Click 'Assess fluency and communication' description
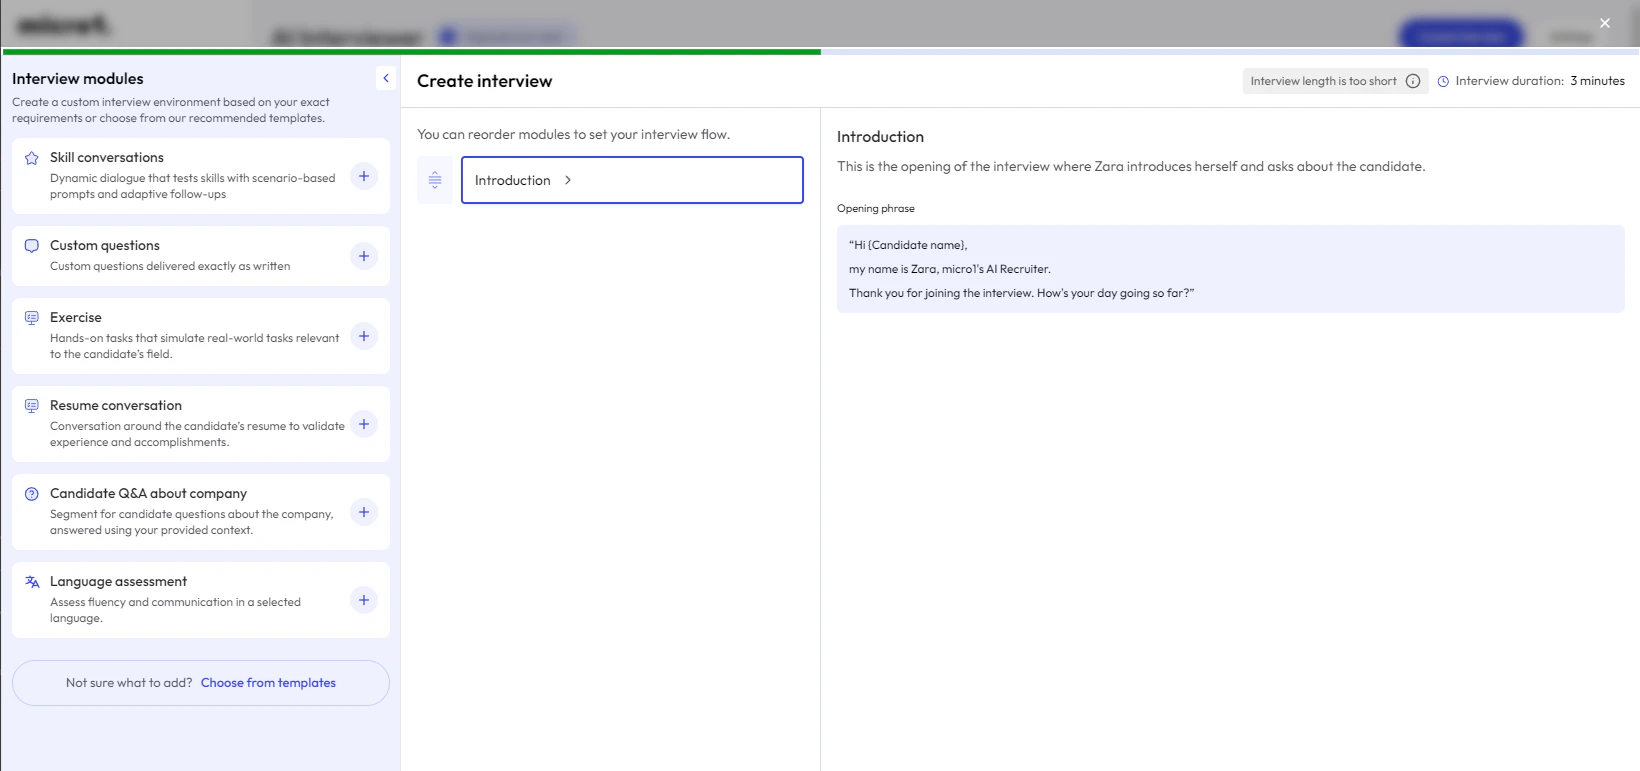Viewport: 1640px width, 771px height. click(x=175, y=610)
